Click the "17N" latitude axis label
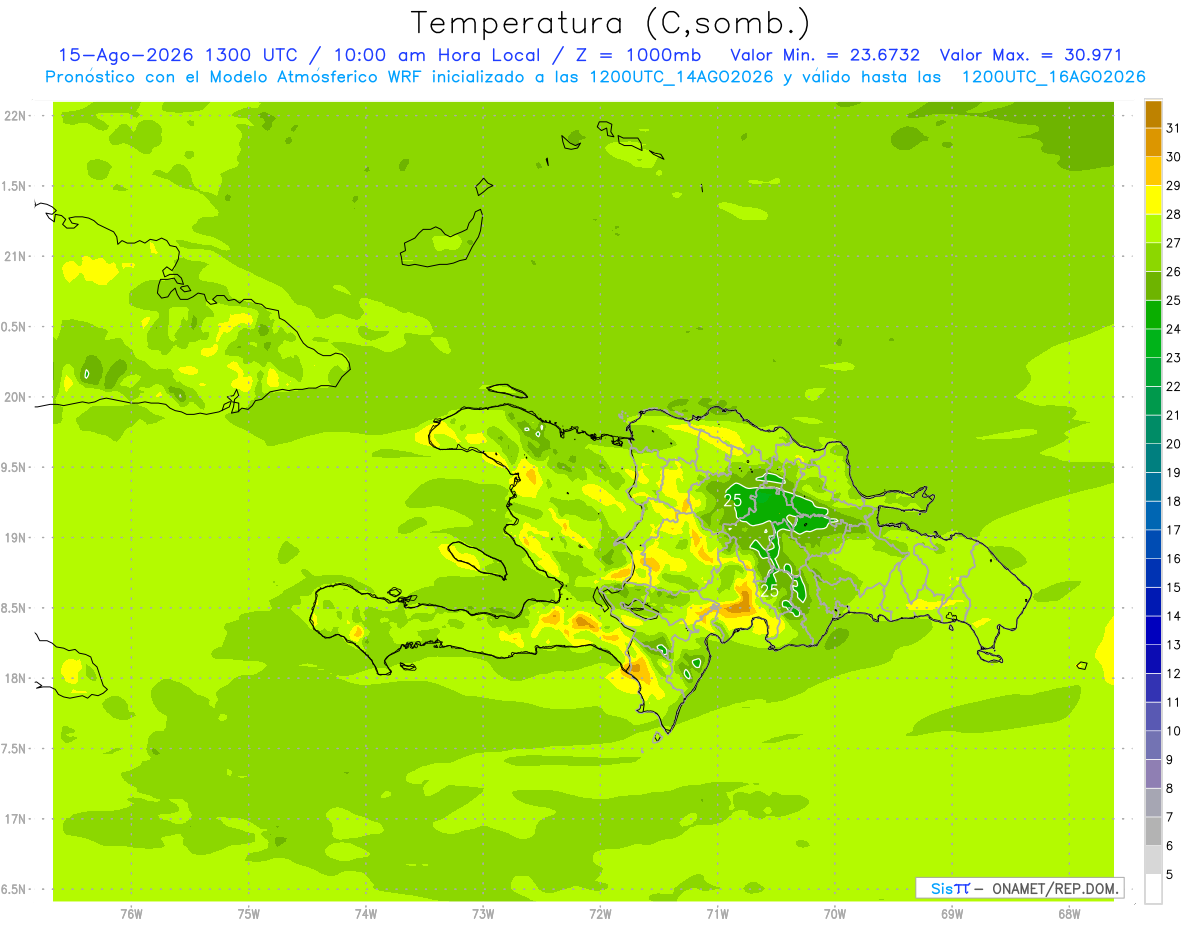Screen dimensions: 1200x927 pos(15,819)
